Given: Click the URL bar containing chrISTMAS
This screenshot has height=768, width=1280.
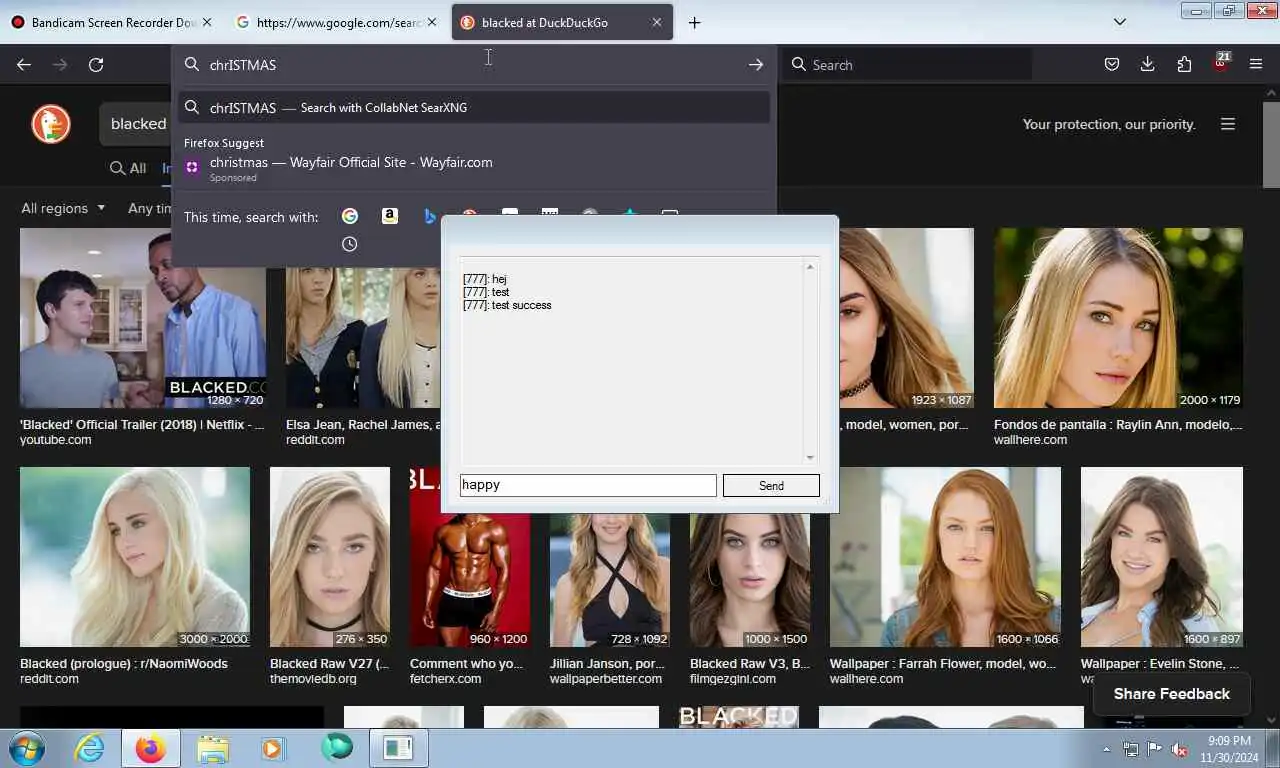Looking at the screenshot, I should (x=474, y=64).
